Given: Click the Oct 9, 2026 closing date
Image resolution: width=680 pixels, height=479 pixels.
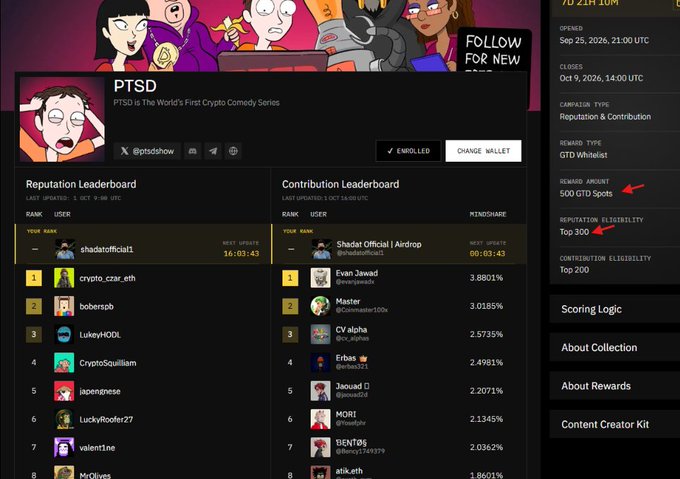Looking at the screenshot, I should pyautogui.click(x=601, y=78).
